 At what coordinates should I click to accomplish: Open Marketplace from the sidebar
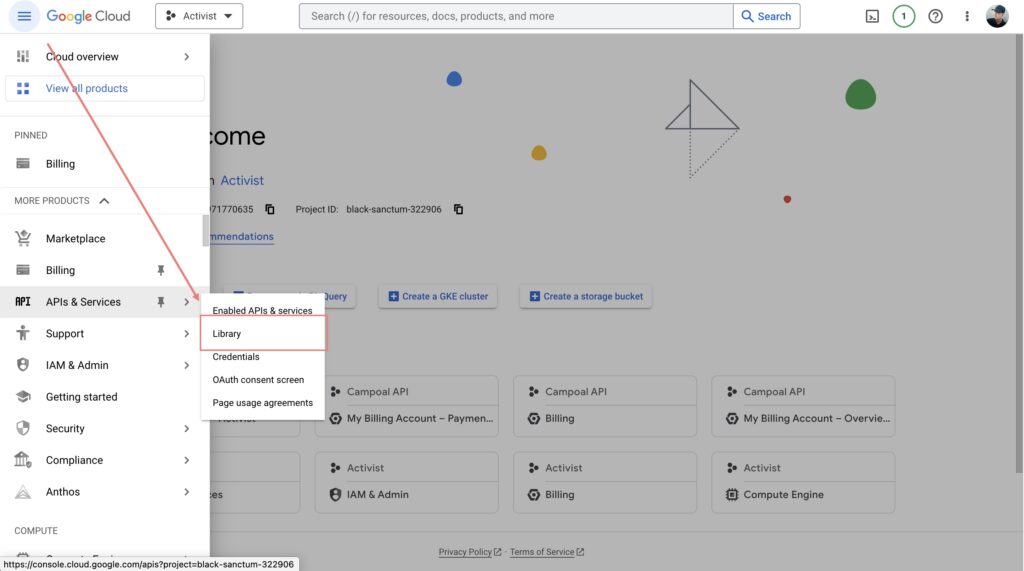(x=75, y=239)
